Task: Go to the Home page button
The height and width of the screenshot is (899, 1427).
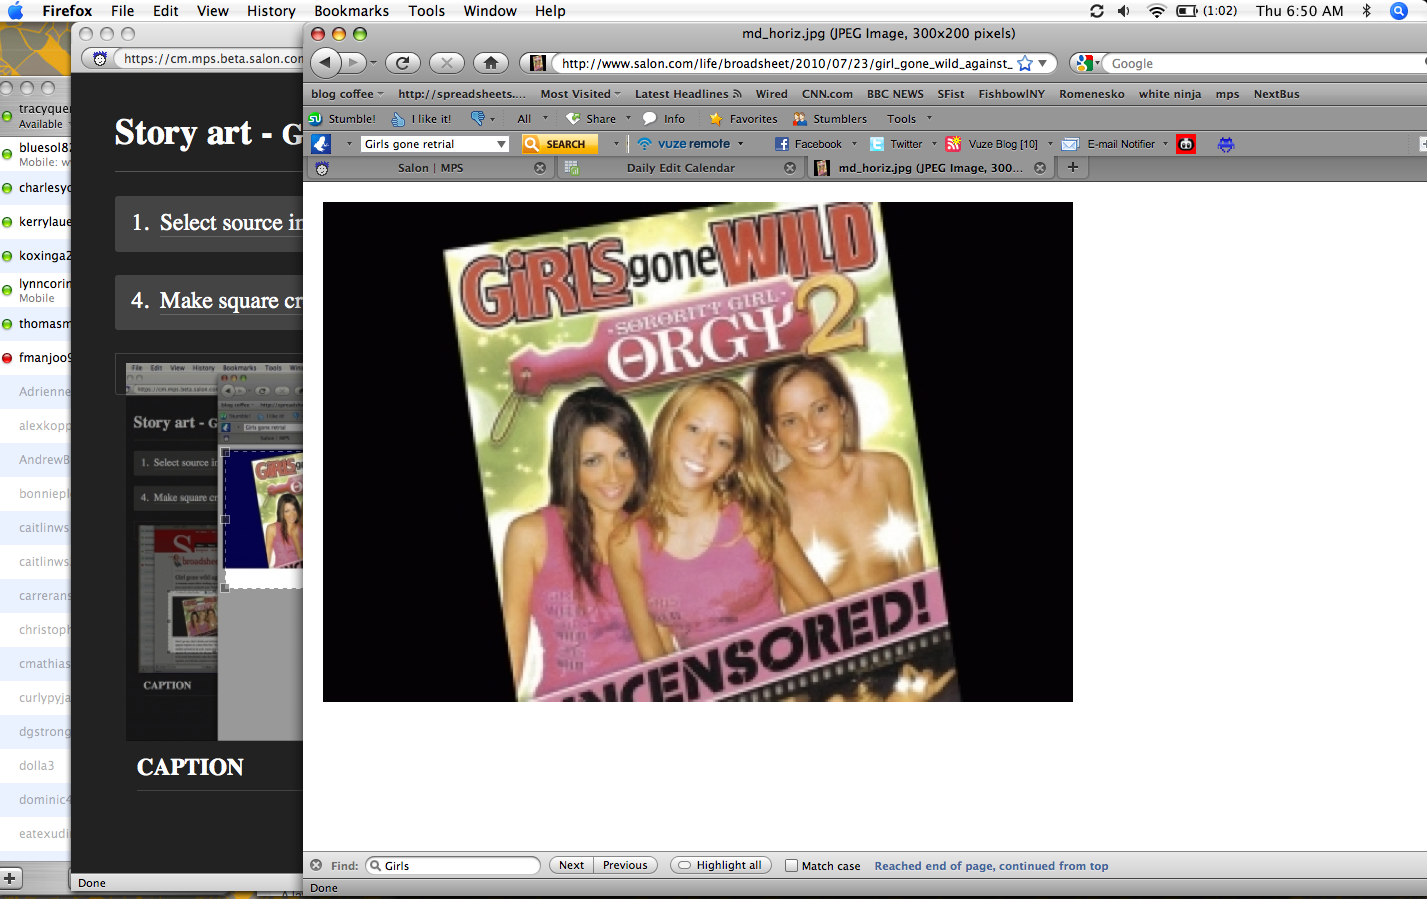Action: (490, 63)
